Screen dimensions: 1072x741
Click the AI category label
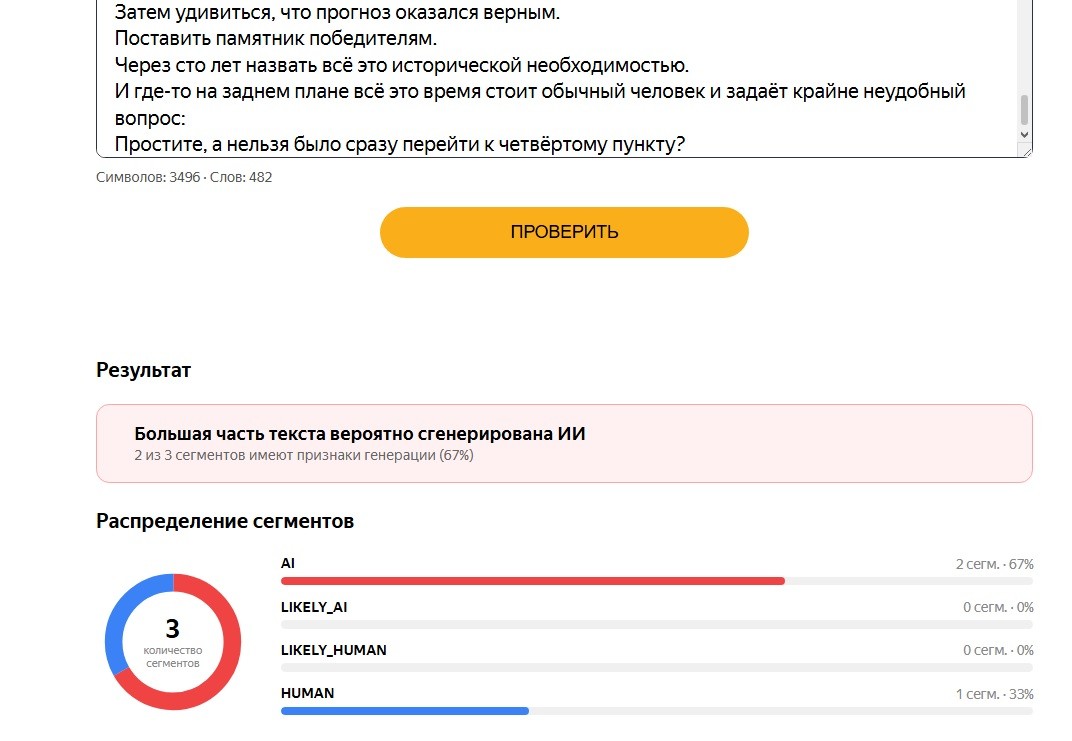point(288,563)
